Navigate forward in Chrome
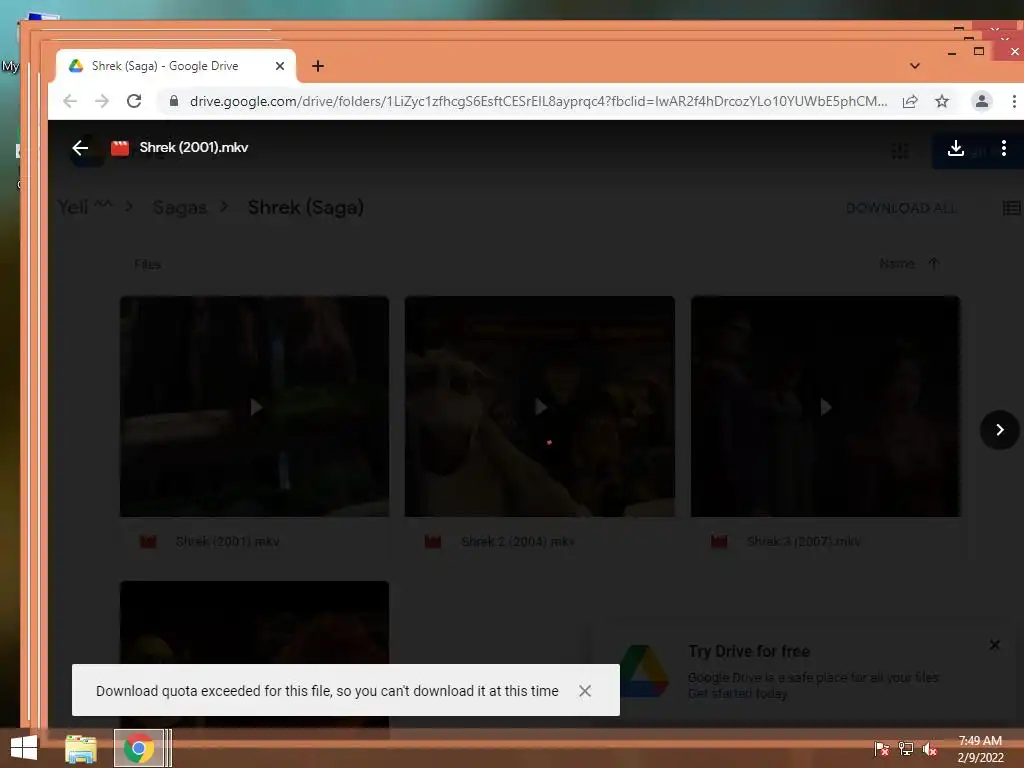The width and height of the screenshot is (1024, 768). pyautogui.click(x=102, y=101)
